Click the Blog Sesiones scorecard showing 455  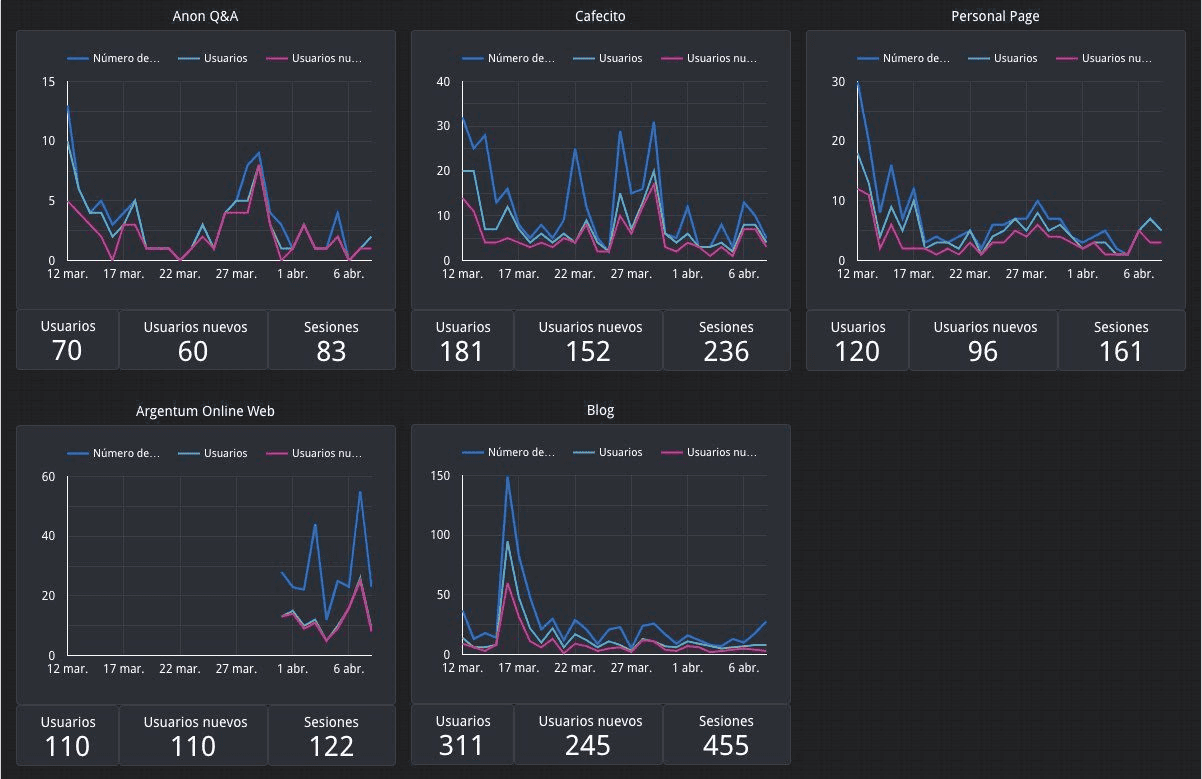click(726, 735)
